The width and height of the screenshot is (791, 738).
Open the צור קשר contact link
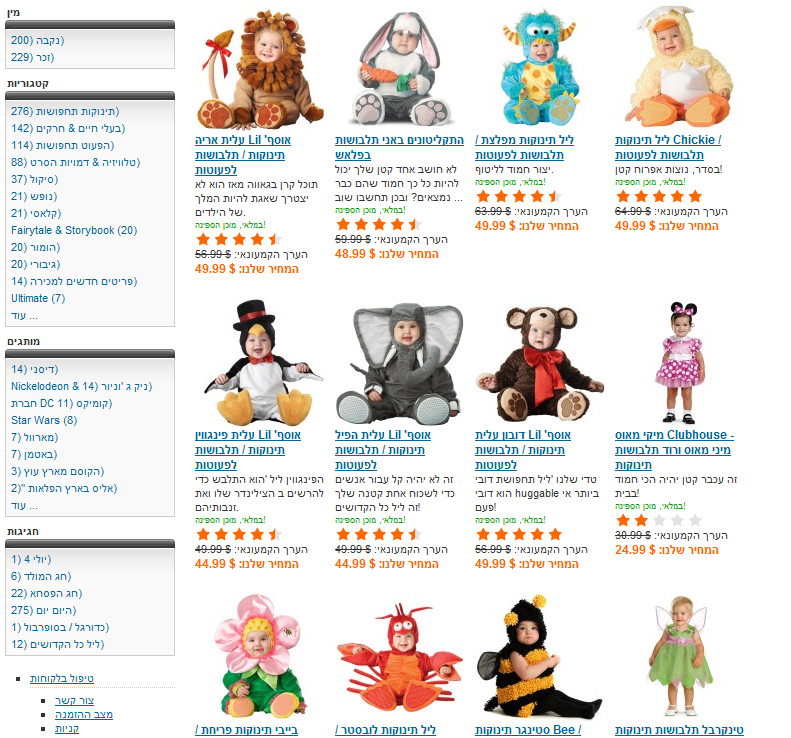coord(75,700)
